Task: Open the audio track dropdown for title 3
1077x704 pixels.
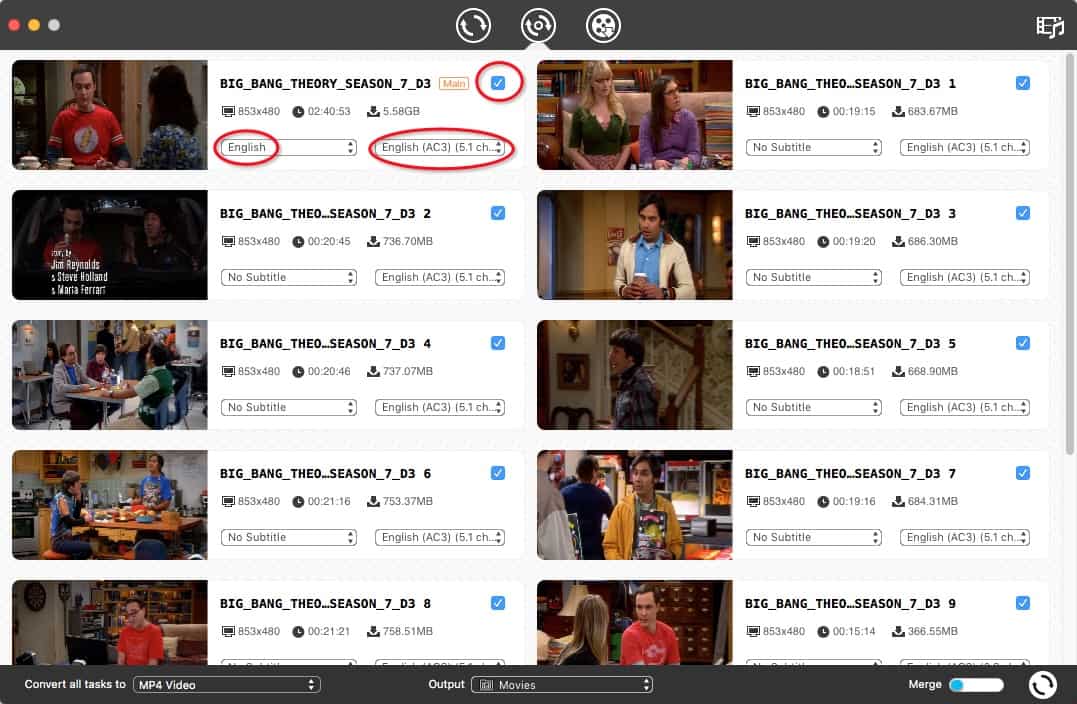Action: pyautogui.click(x=964, y=277)
